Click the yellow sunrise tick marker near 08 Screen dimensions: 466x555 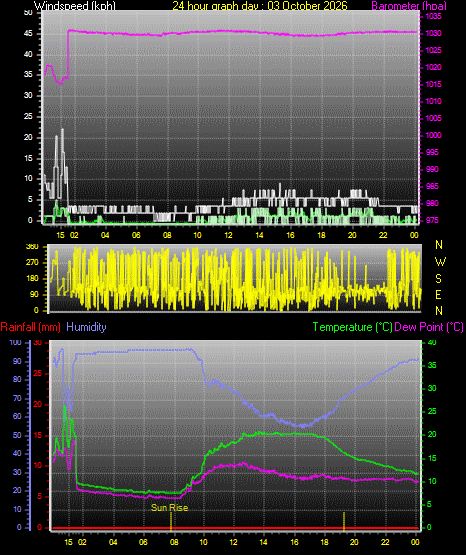click(x=171, y=521)
